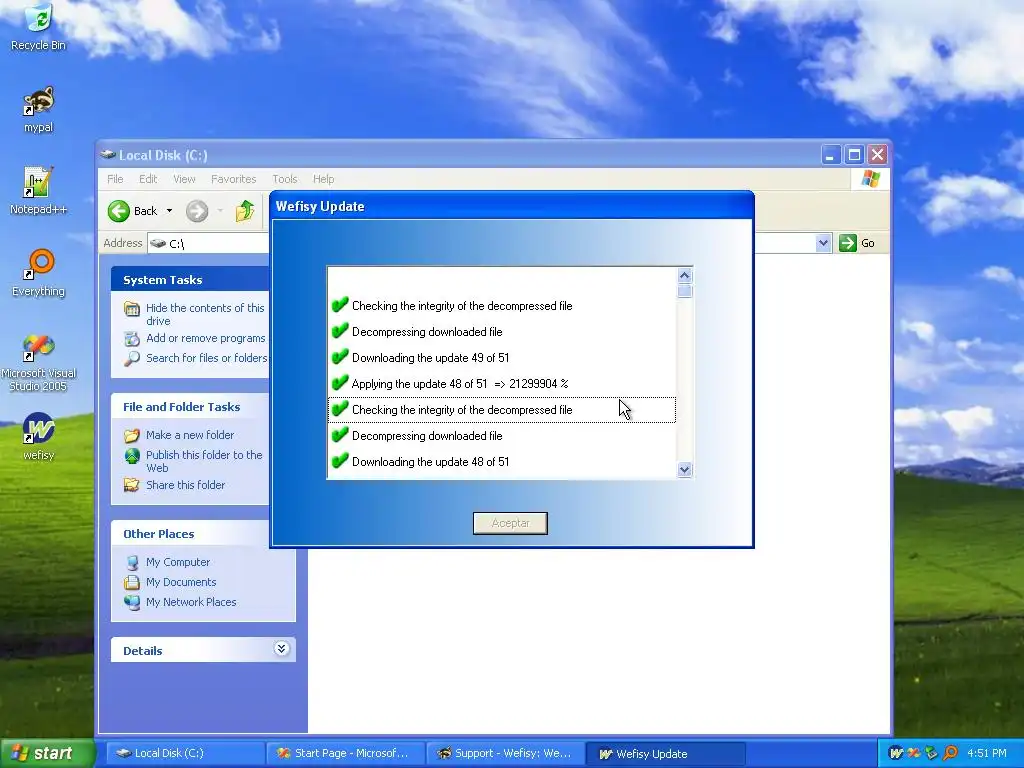Click the update list scrollbar thumb
Image resolution: width=1024 pixels, height=768 pixels.
click(x=684, y=291)
